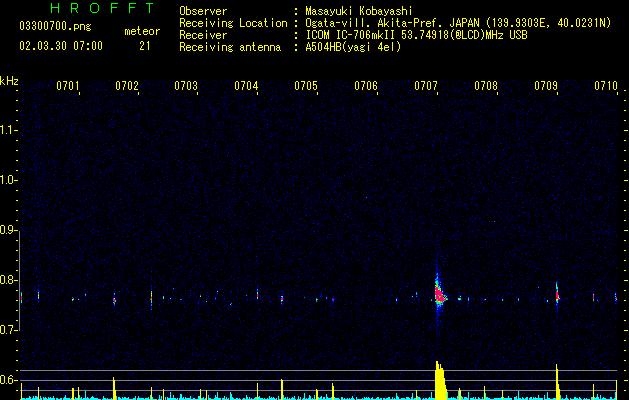629x400 pixels.
Task: Click the 0707 time marker
Action: [x=426, y=86]
